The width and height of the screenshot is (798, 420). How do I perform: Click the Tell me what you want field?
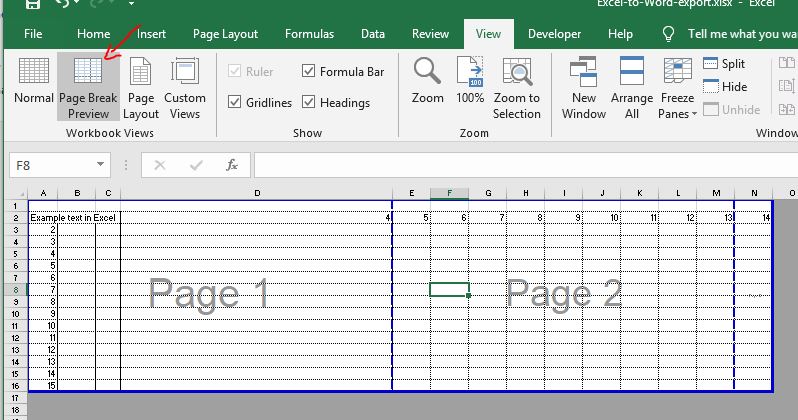pyautogui.click(x=743, y=34)
